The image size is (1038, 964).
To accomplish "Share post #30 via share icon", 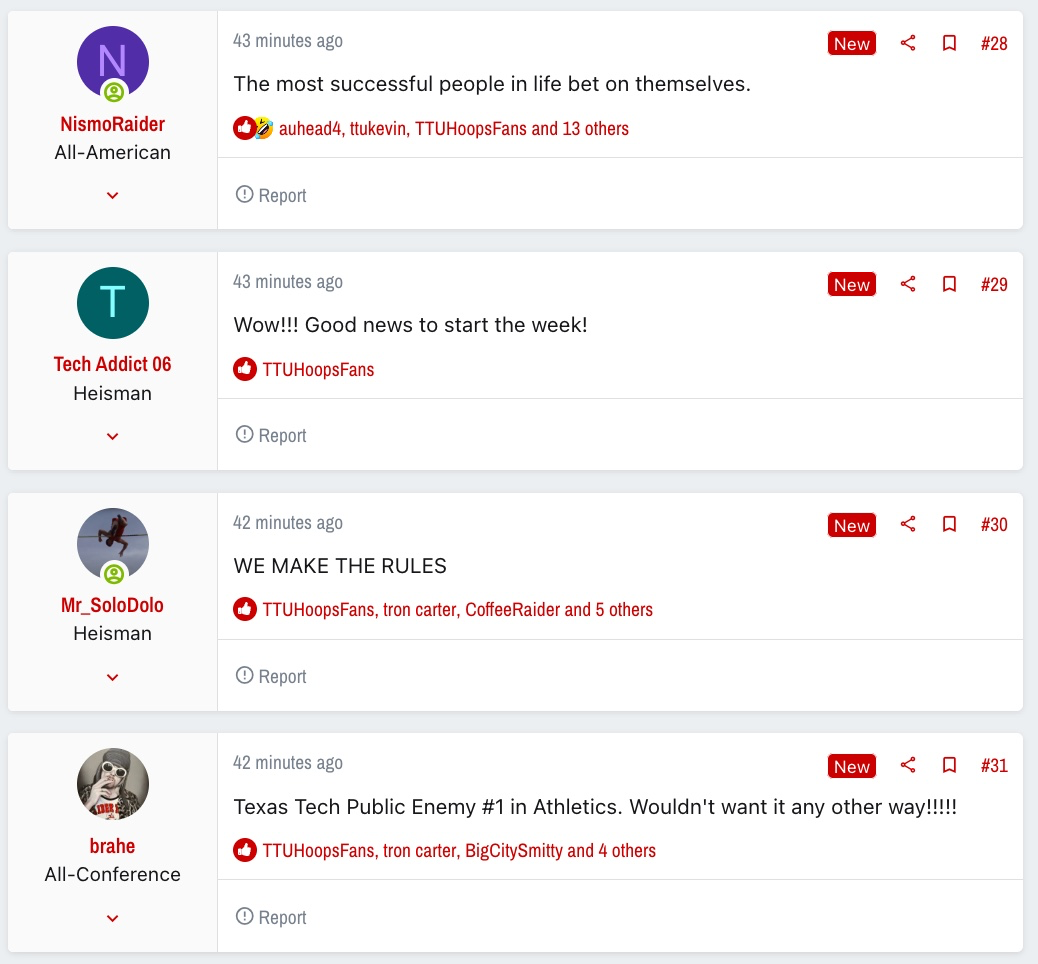I will [908, 524].
